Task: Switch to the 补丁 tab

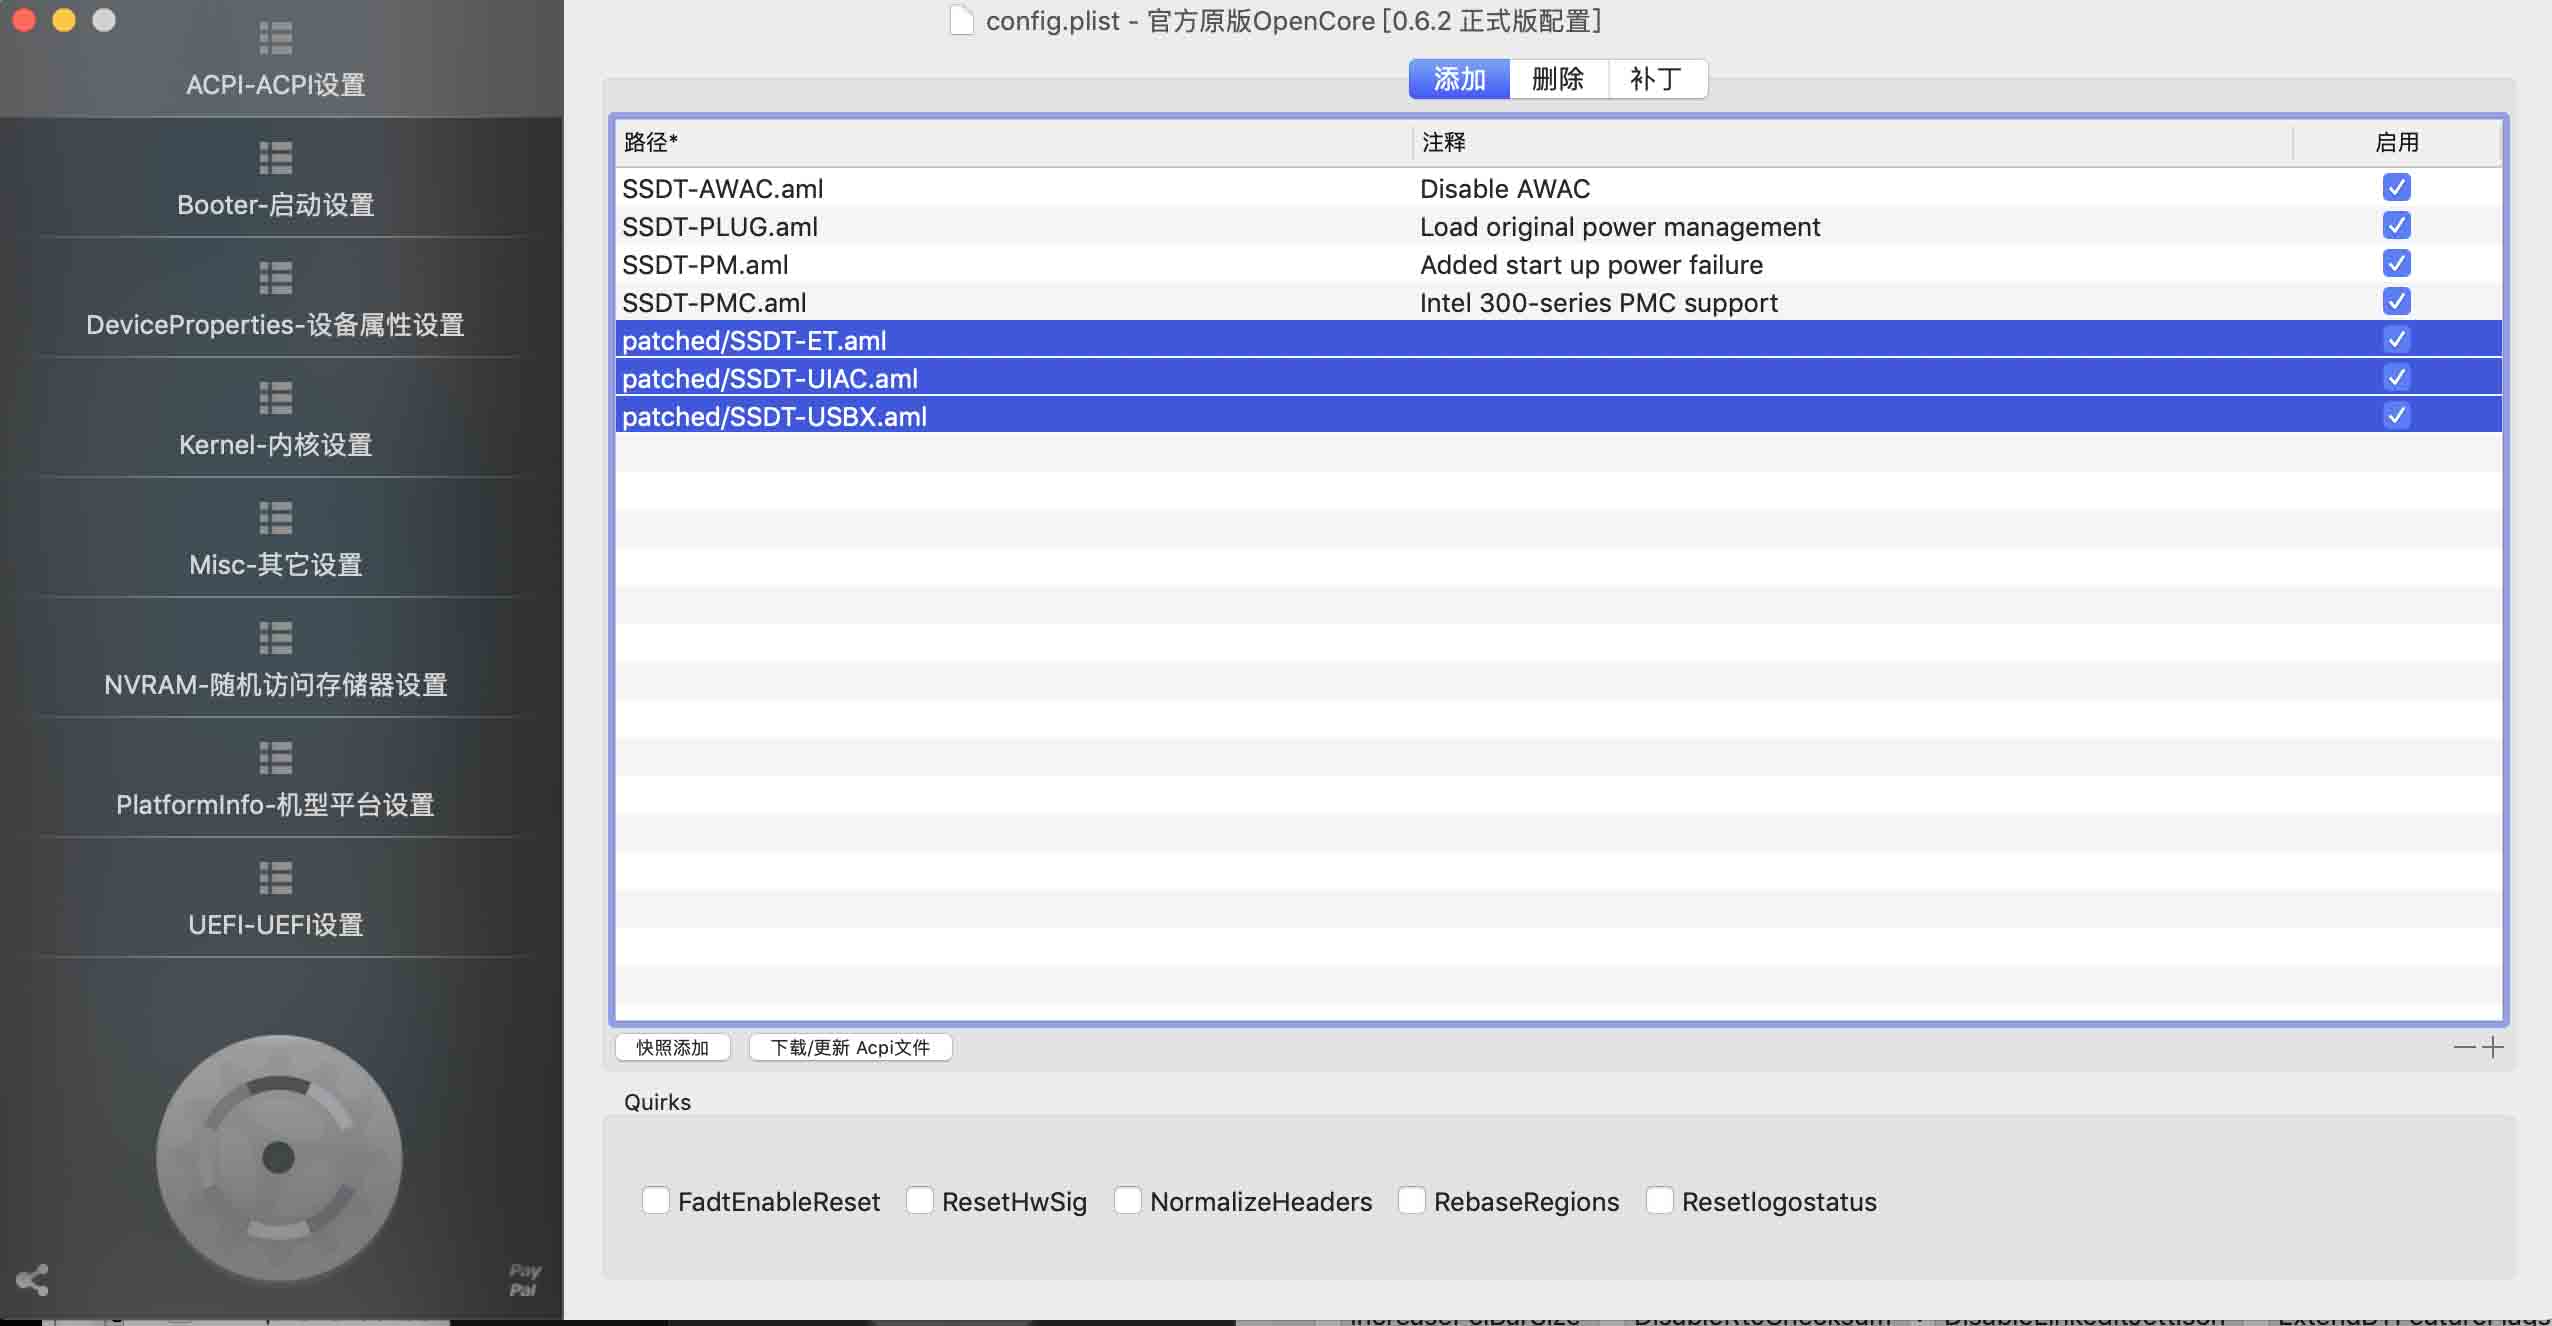Action: 1656,79
